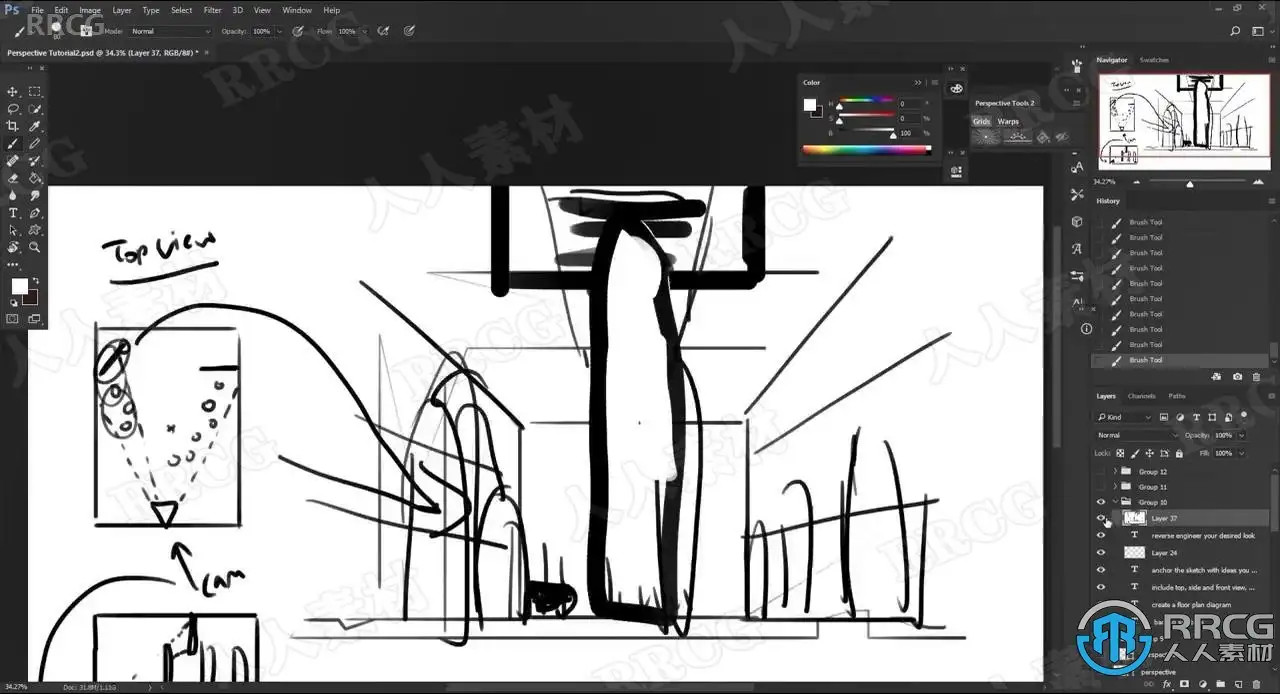This screenshot has width=1280, height=694.
Task: Select the Pencil tool
Action: pos(35,143)
